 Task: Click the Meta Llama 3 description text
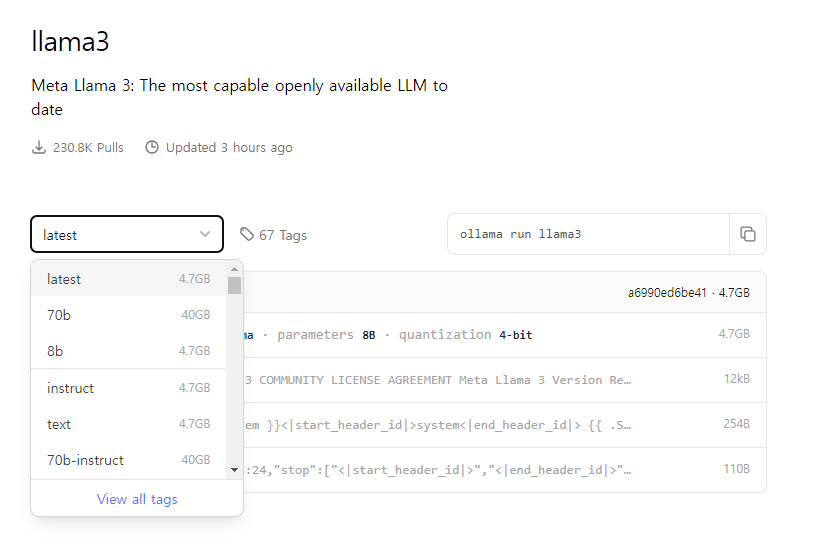(239, 97)
